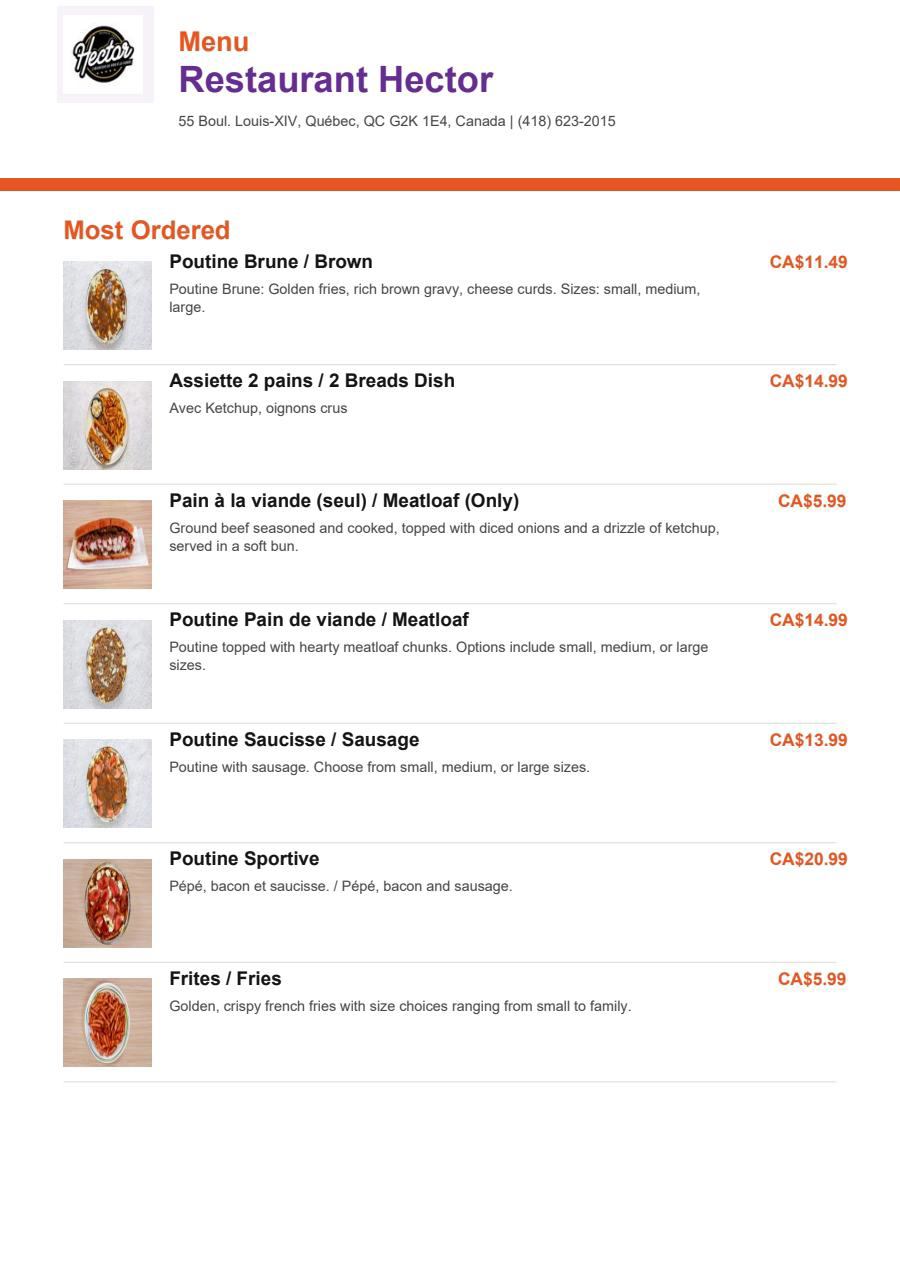Viewport: 900px width, 1273px height.
Task: View the Poutine Saucisse / Sausage photo
Action: [x=107, y=784]
